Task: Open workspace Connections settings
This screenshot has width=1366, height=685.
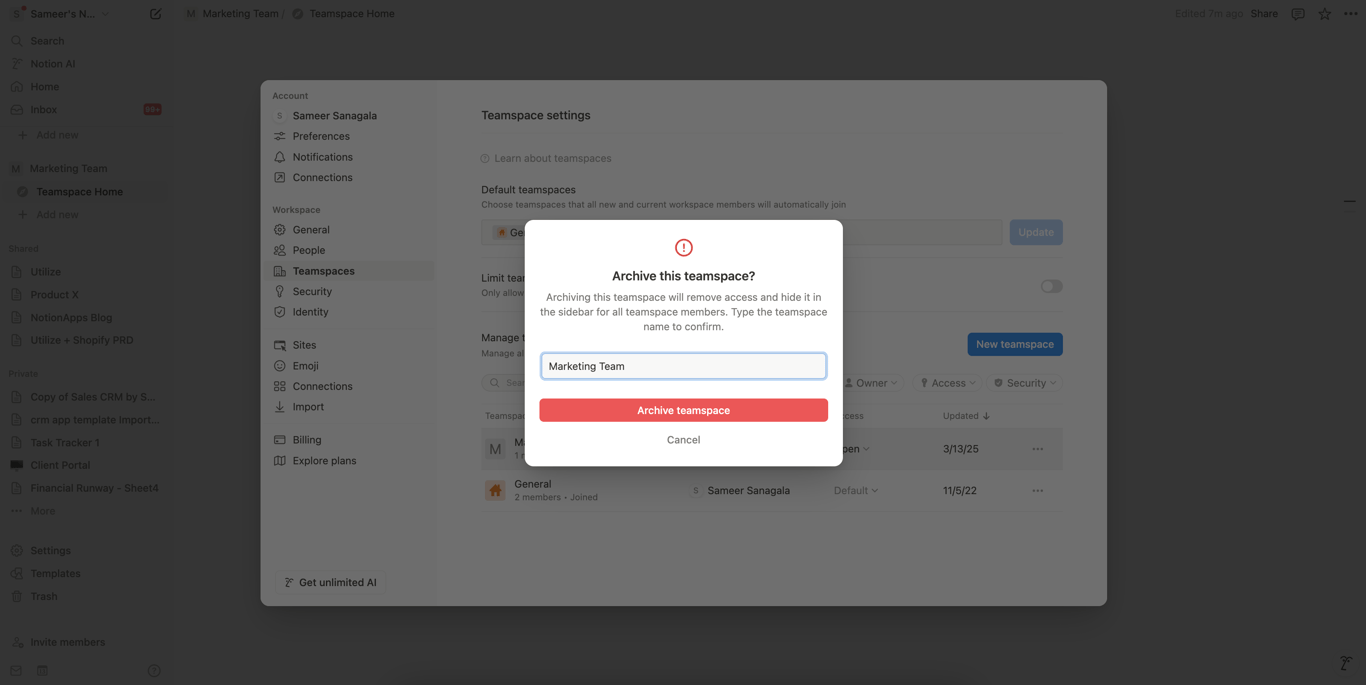Action: (x=352, y=386)
